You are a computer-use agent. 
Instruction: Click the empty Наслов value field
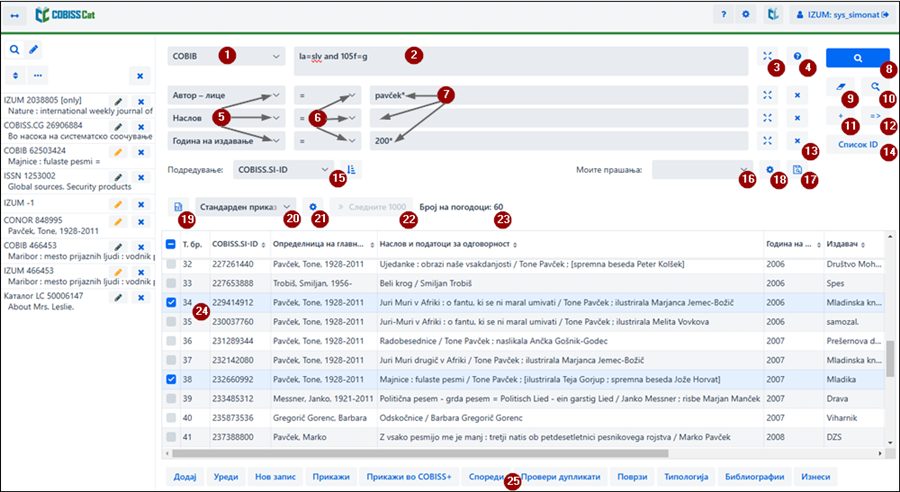[559, 118]
